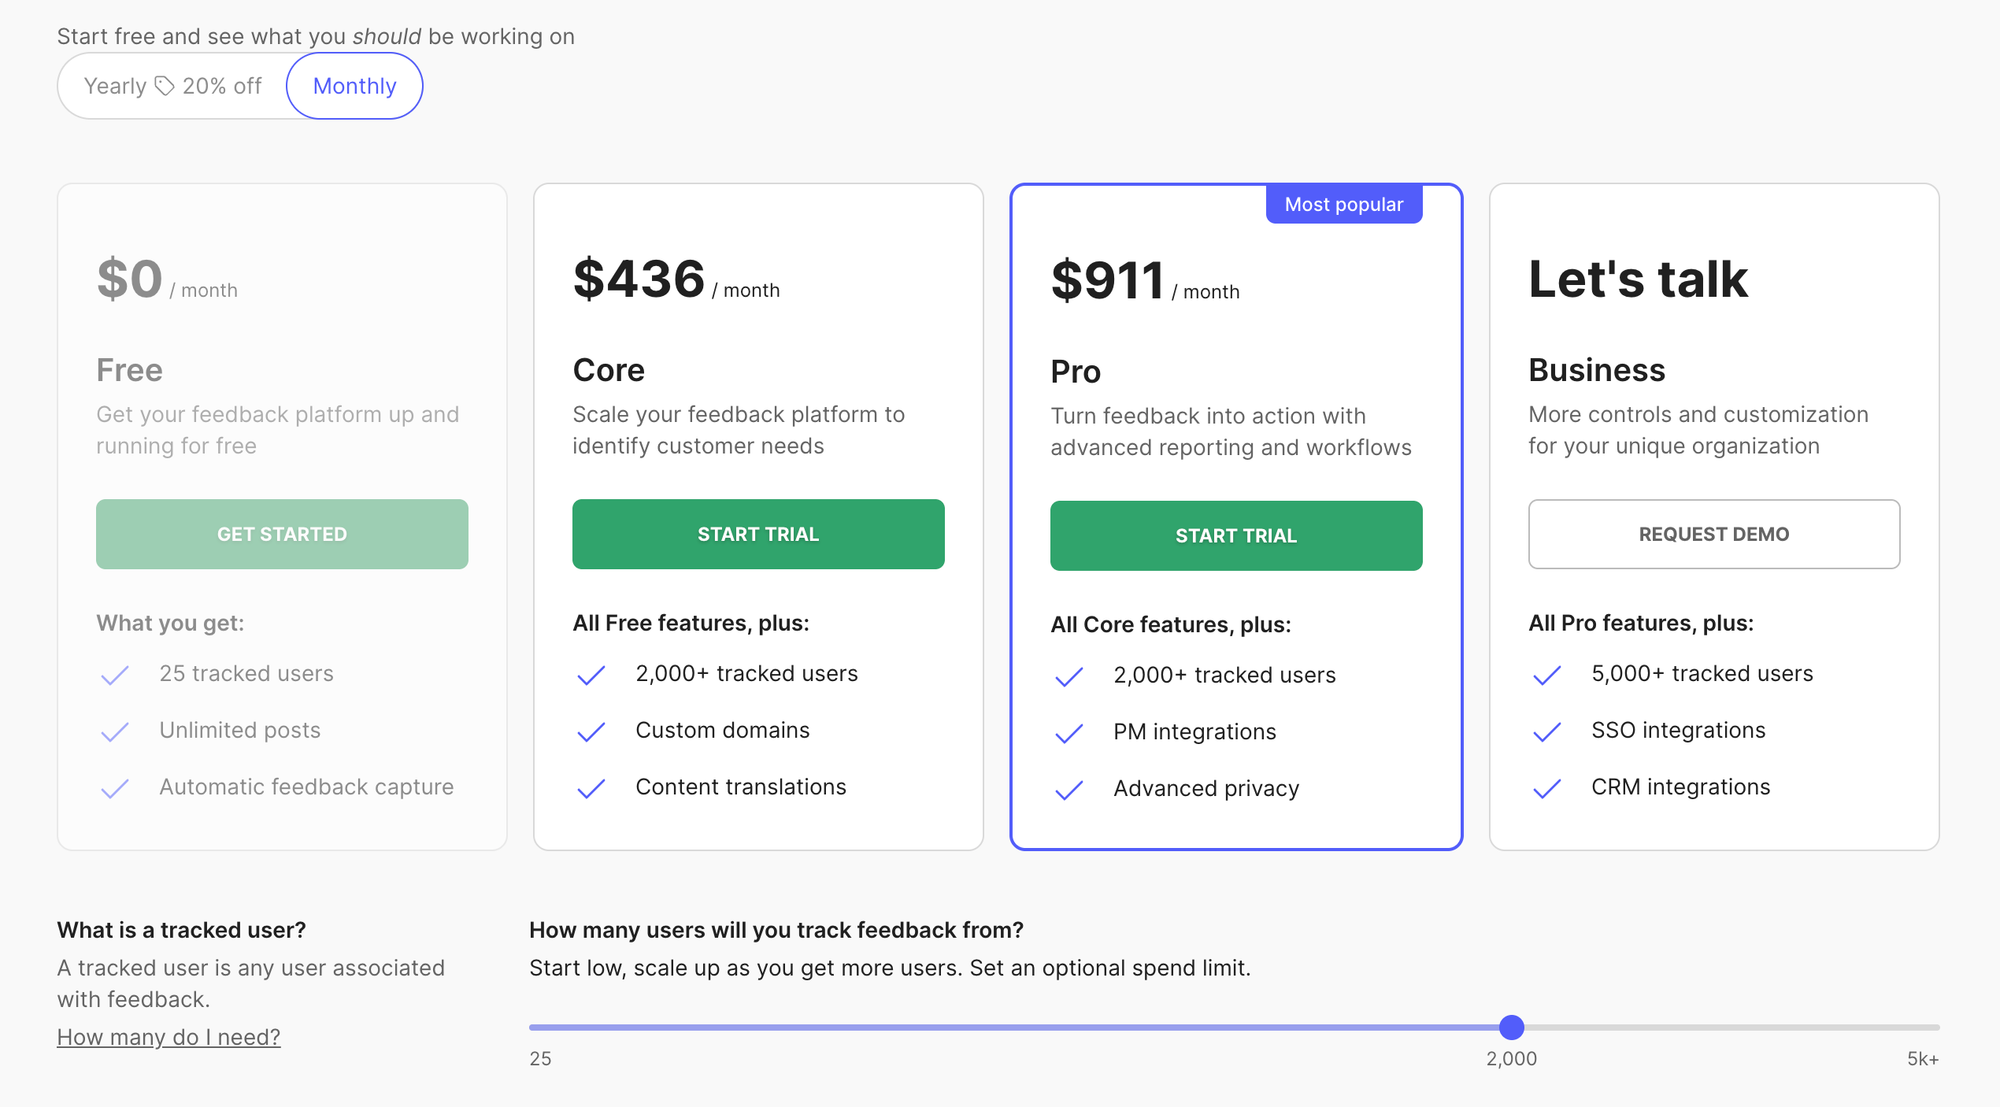Click the checkmark next to PM integrations

point(1068,733)
